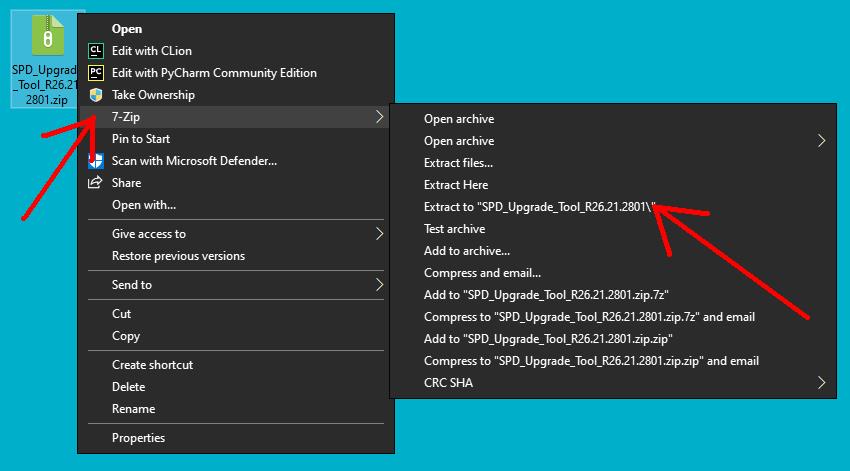Click the Share arrow icon
850x471 pixels.
point(95,183)
